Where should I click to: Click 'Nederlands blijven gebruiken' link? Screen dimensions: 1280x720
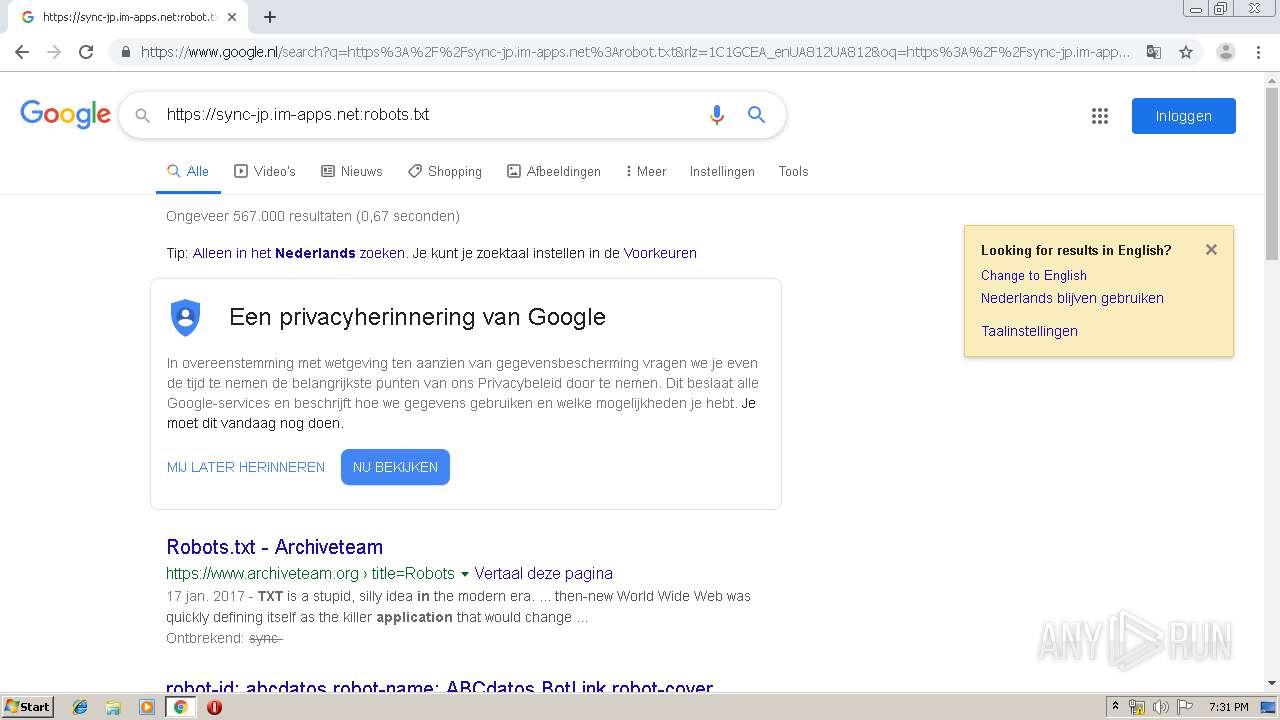pyautogui.click(x=1072, y=298)
